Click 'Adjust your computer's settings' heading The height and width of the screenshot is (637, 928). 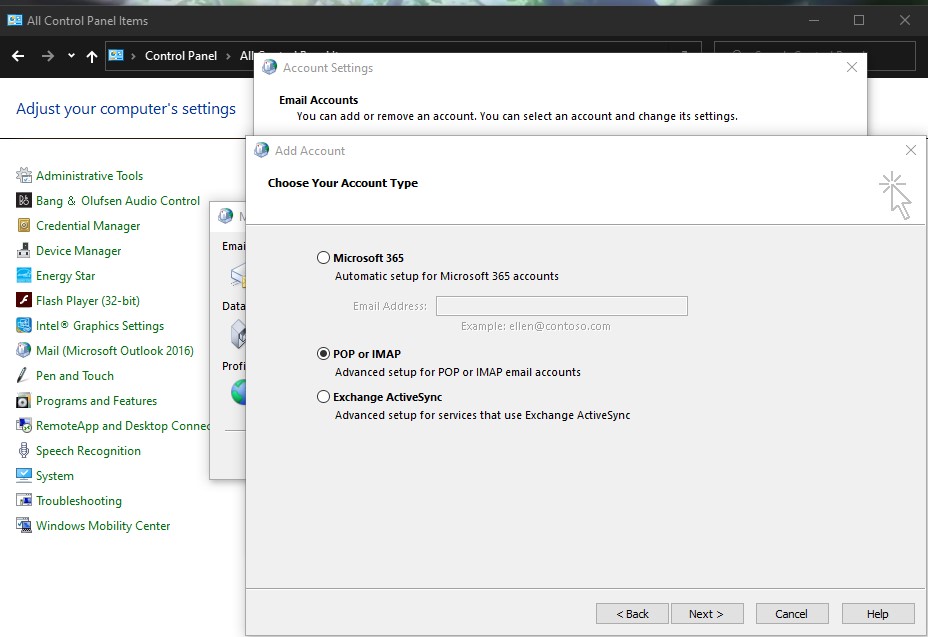pos(125,109)
